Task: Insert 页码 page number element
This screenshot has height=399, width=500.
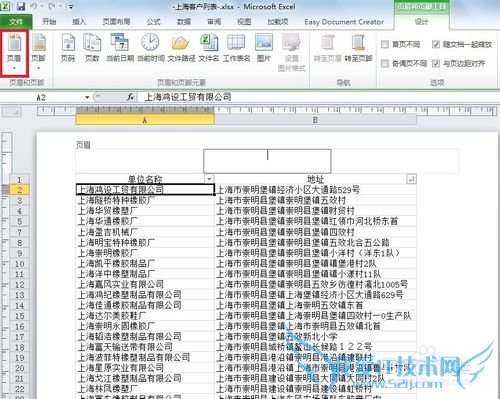Action: [x=68, y=49]
